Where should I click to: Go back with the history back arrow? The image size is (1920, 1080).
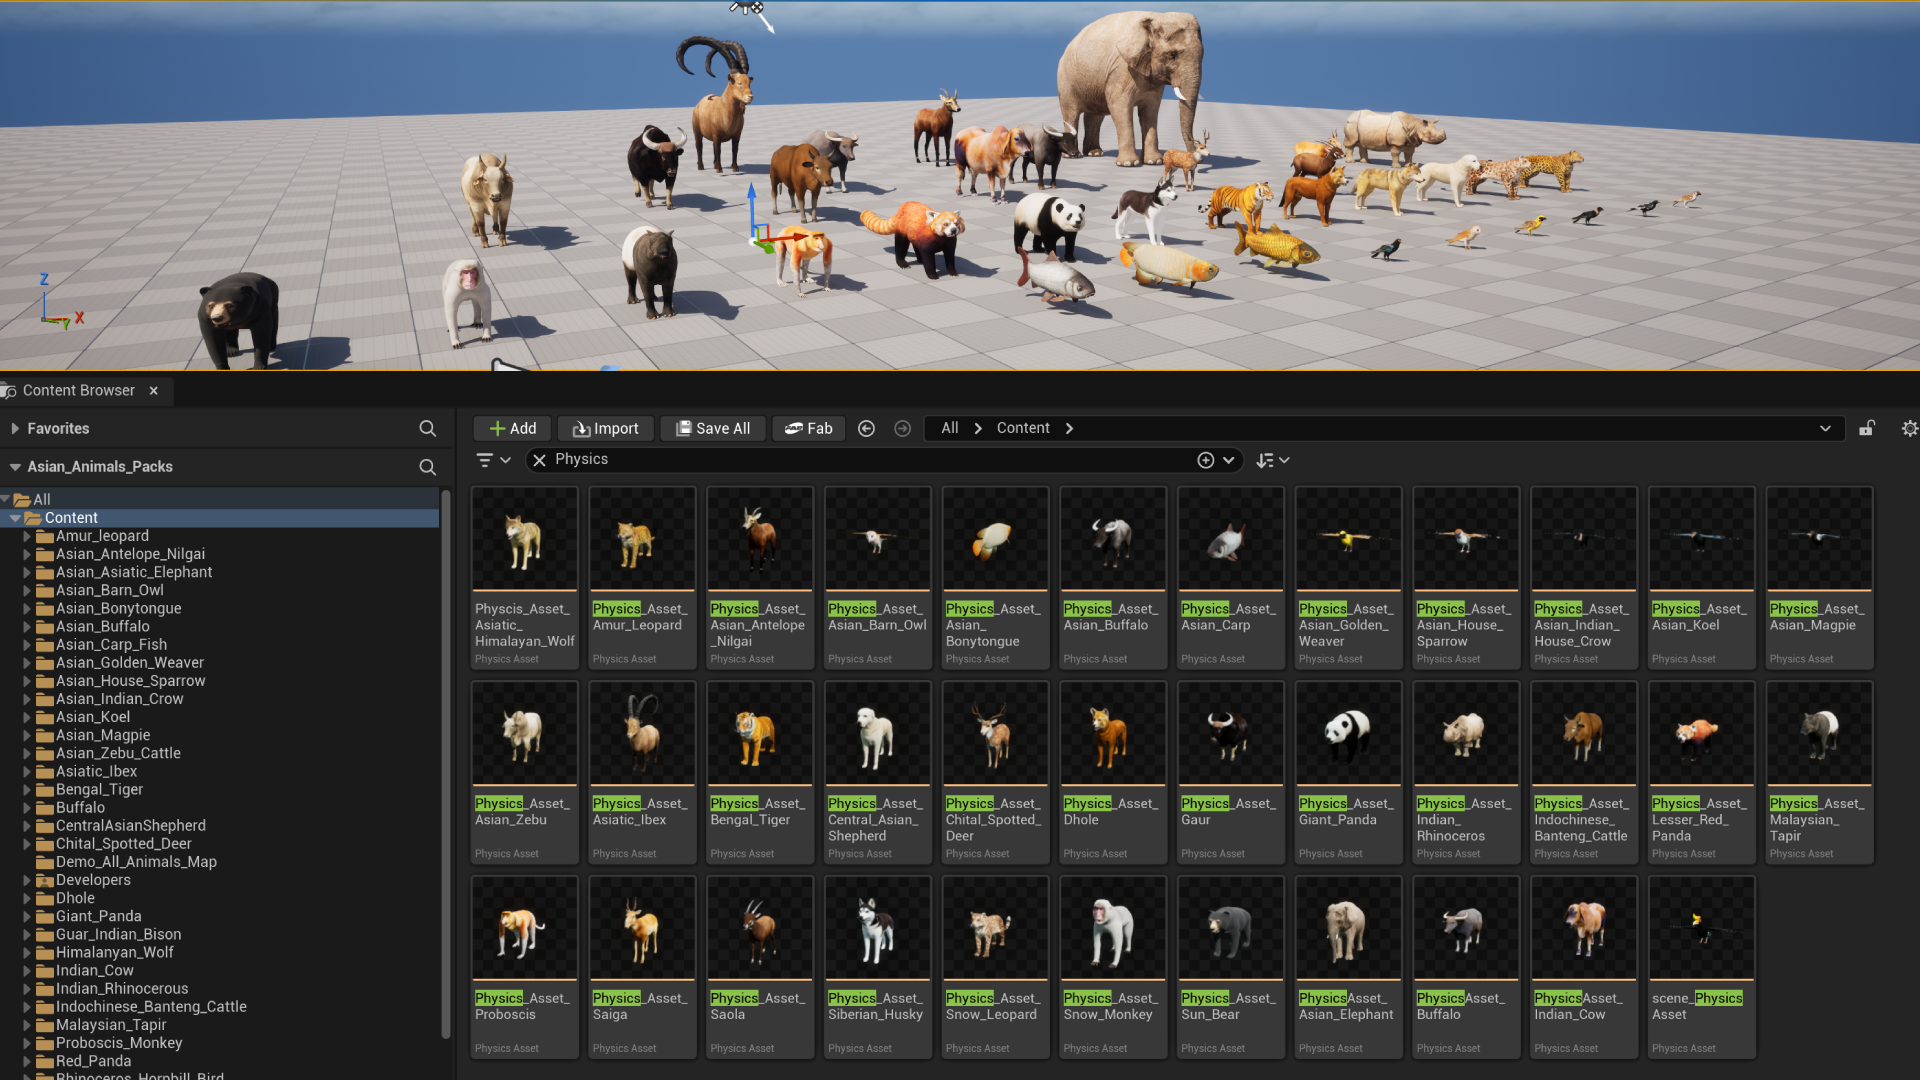(x=867, y=428)
